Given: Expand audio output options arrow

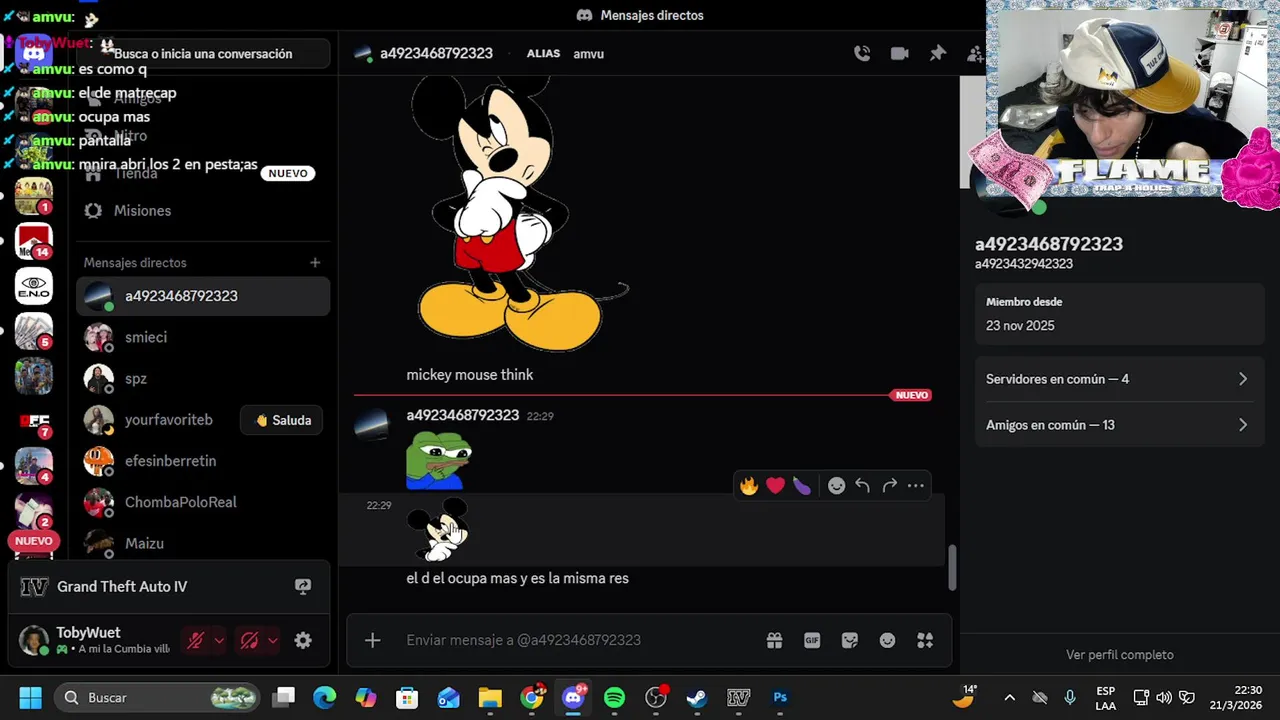Looking at the screenshot, I should [x=272, y=641].
